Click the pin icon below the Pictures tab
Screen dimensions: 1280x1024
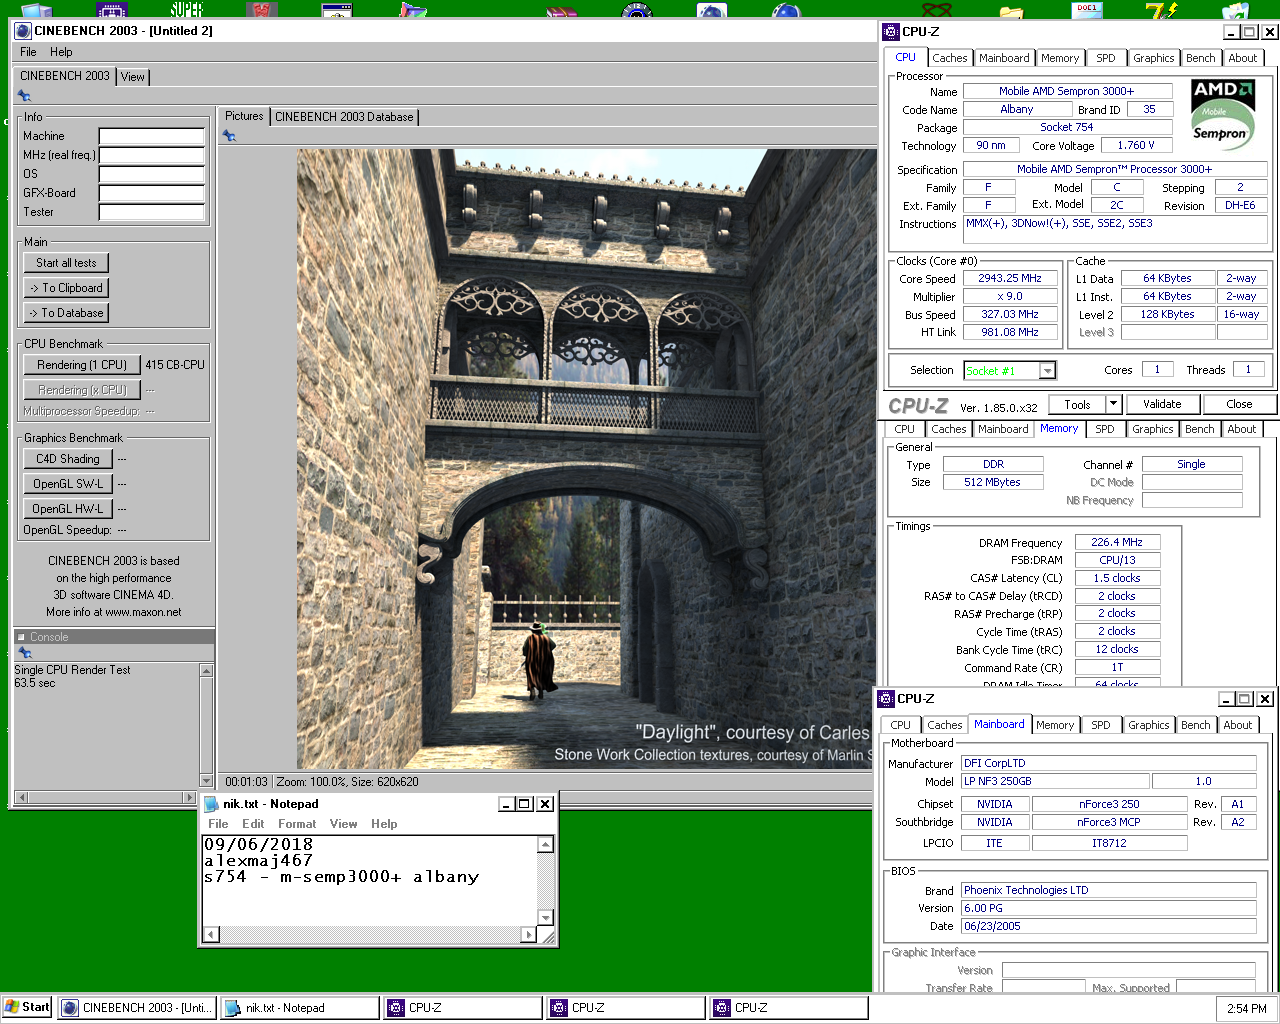(229, 136)
